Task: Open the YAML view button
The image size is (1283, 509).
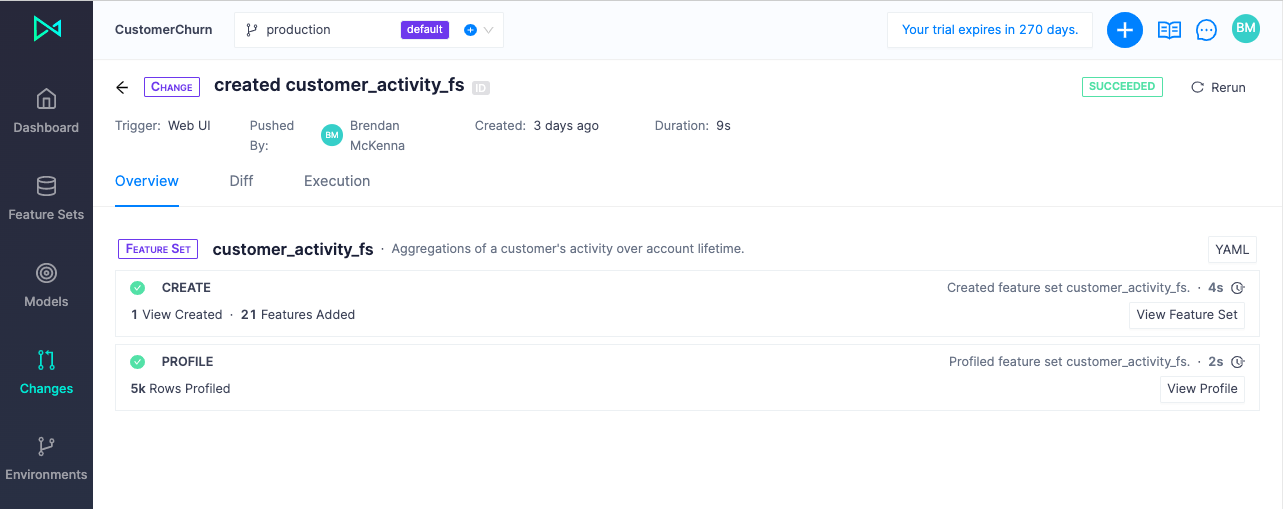Action: click(1232, 250)
